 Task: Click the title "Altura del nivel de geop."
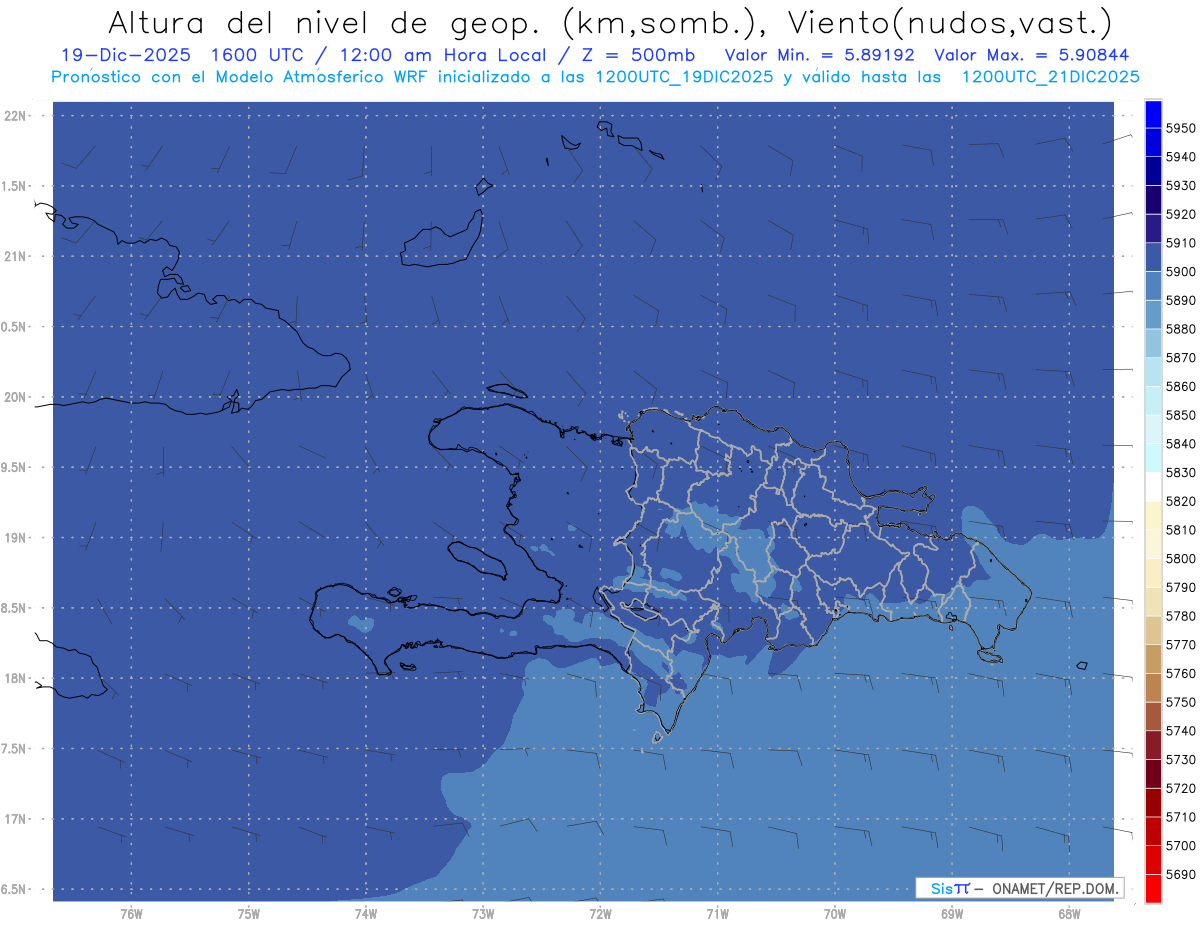(x=324, y=22)
